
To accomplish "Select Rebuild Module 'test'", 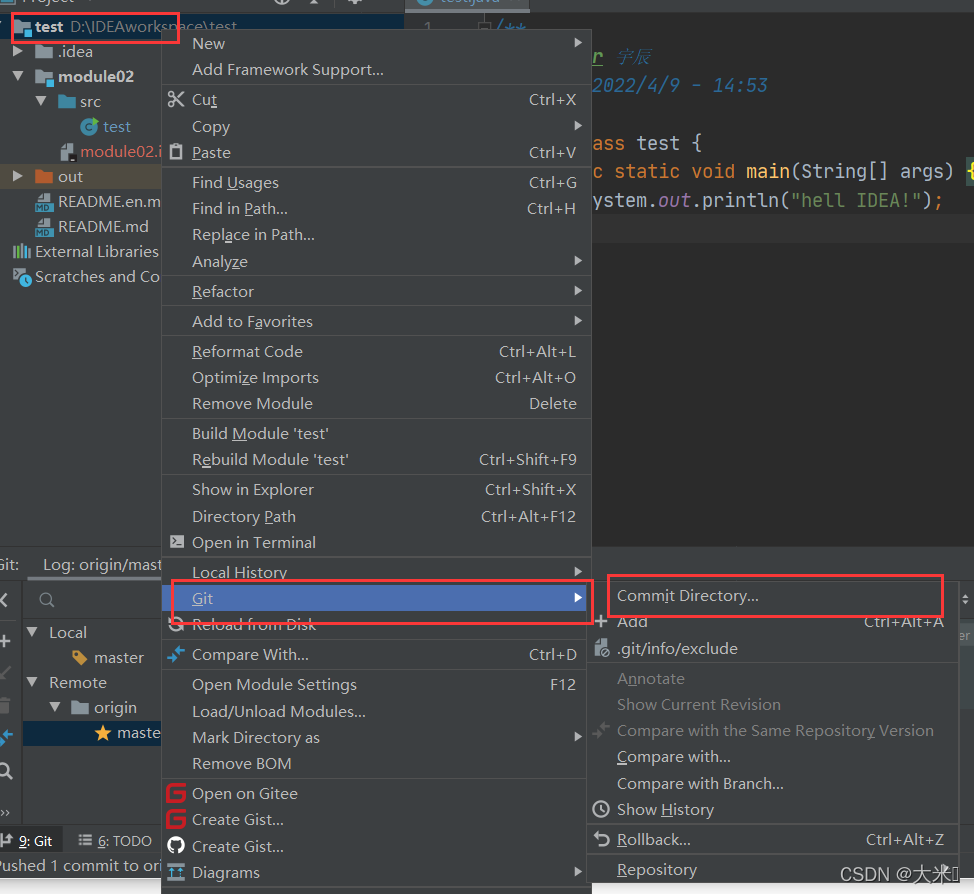I will (x=376, y=460).
